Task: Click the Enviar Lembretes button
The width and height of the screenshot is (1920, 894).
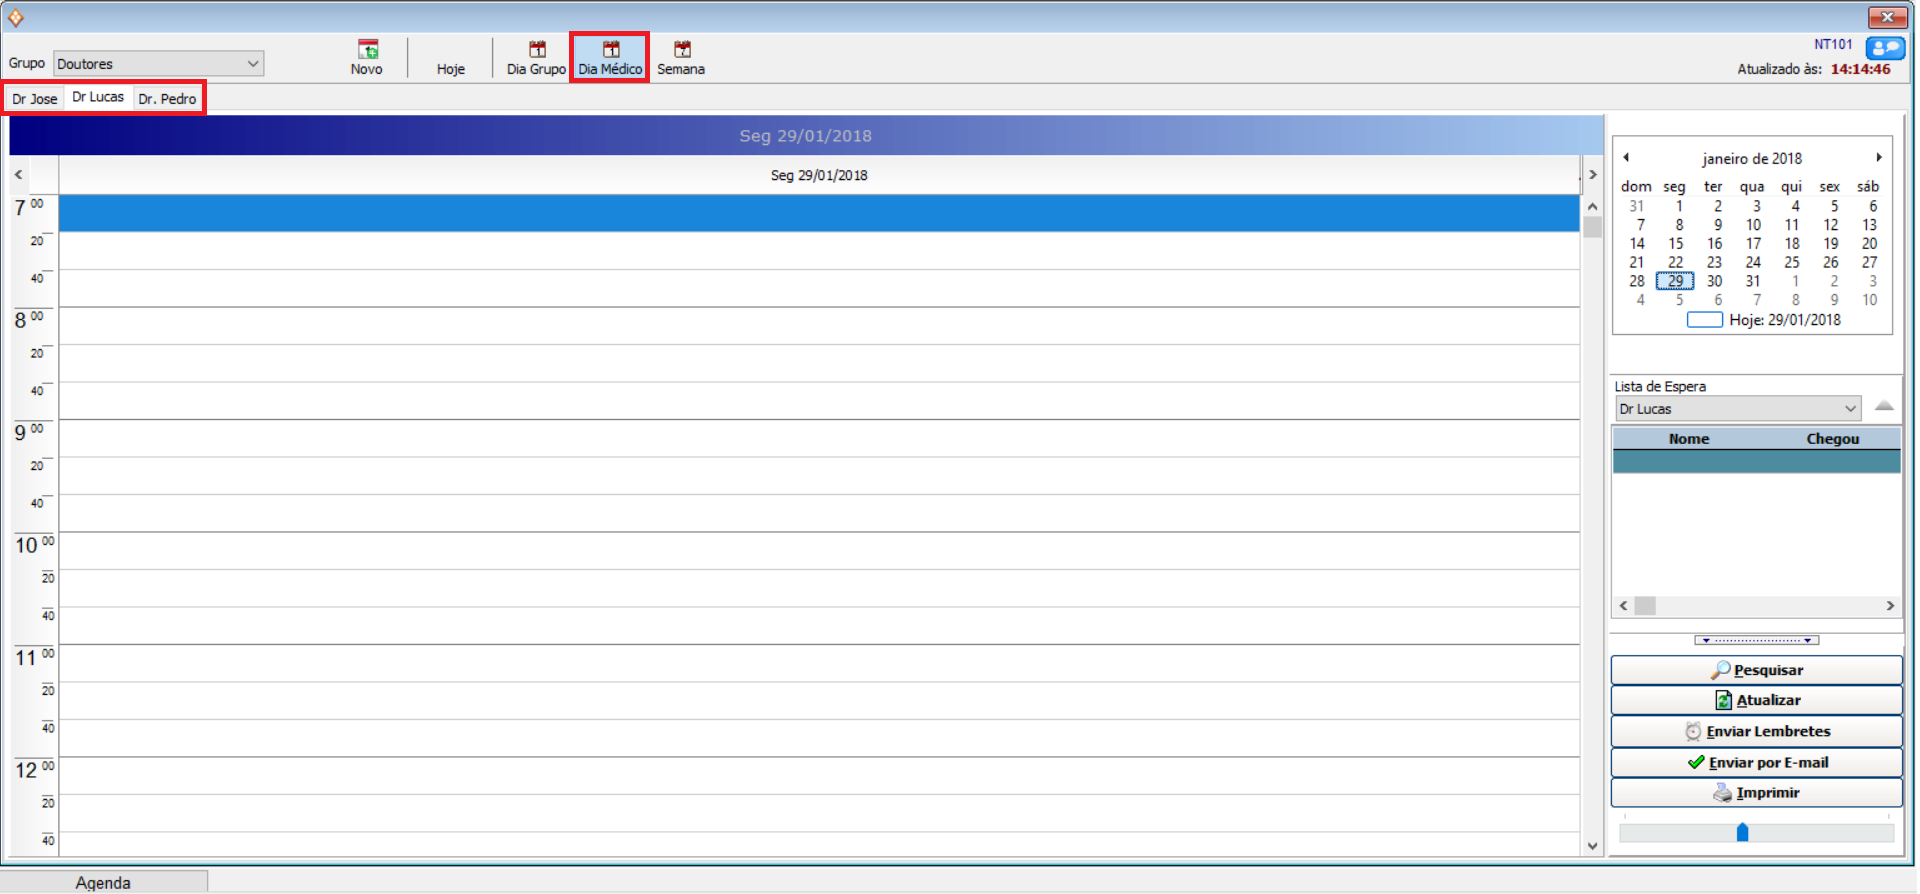Action: pos(1756,732)
